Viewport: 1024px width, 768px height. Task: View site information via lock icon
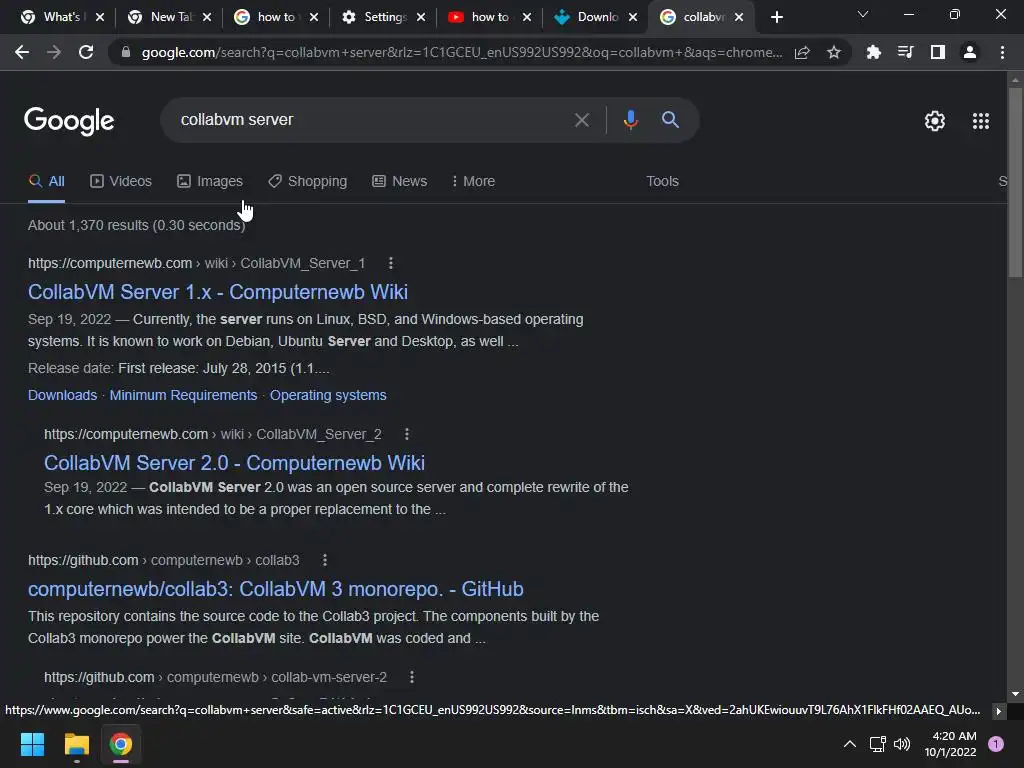coord(126,52)
